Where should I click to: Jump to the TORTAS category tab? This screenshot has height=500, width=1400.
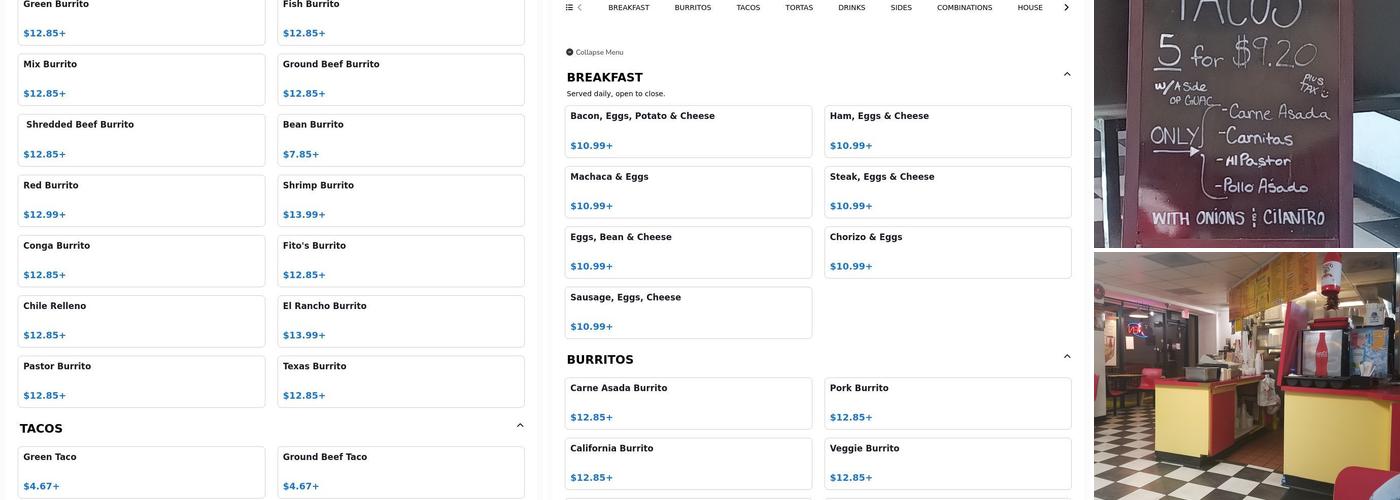coord(799,7)
